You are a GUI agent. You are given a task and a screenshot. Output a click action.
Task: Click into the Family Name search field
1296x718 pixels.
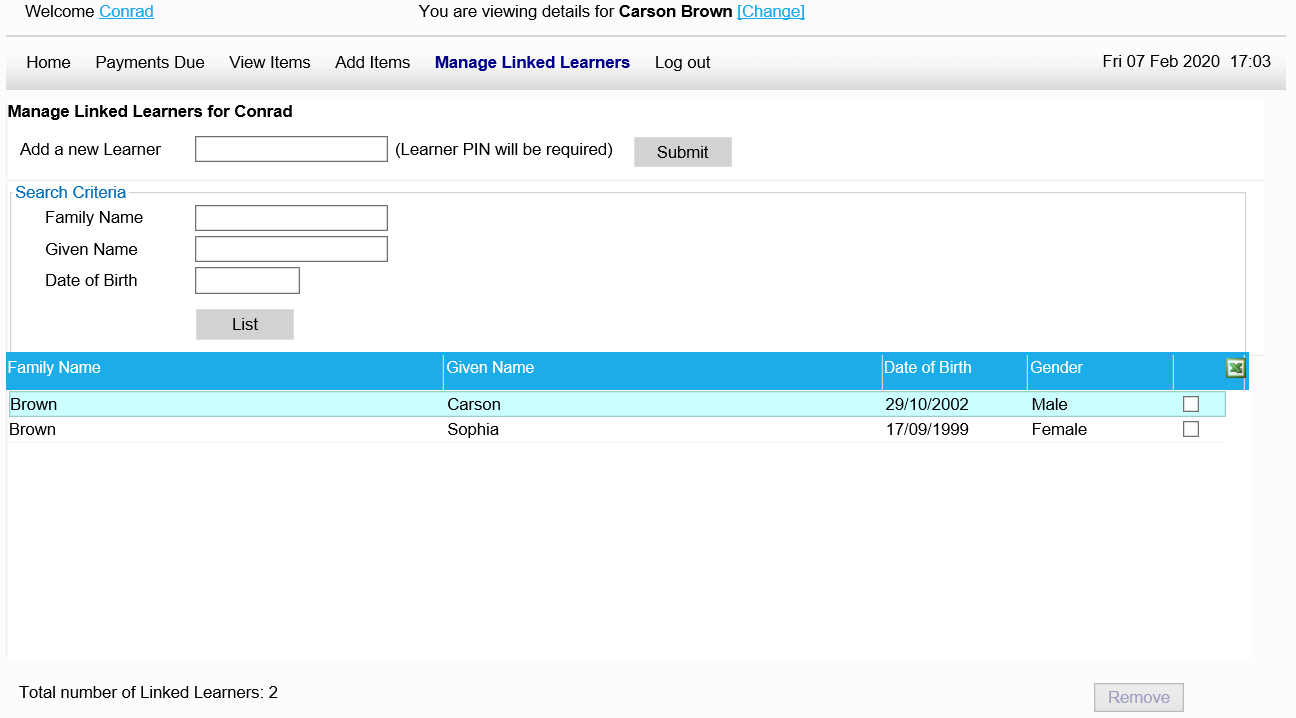[x=291, y=218]
